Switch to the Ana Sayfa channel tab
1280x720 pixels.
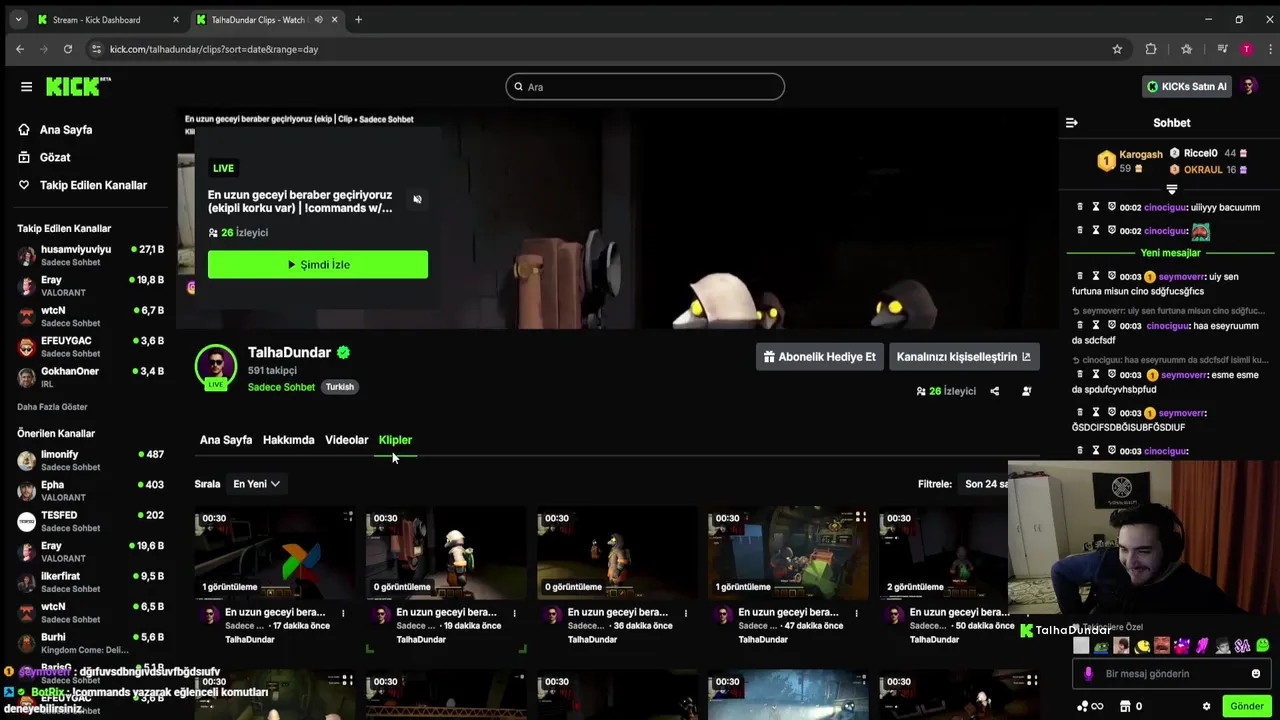click(226, 440)
